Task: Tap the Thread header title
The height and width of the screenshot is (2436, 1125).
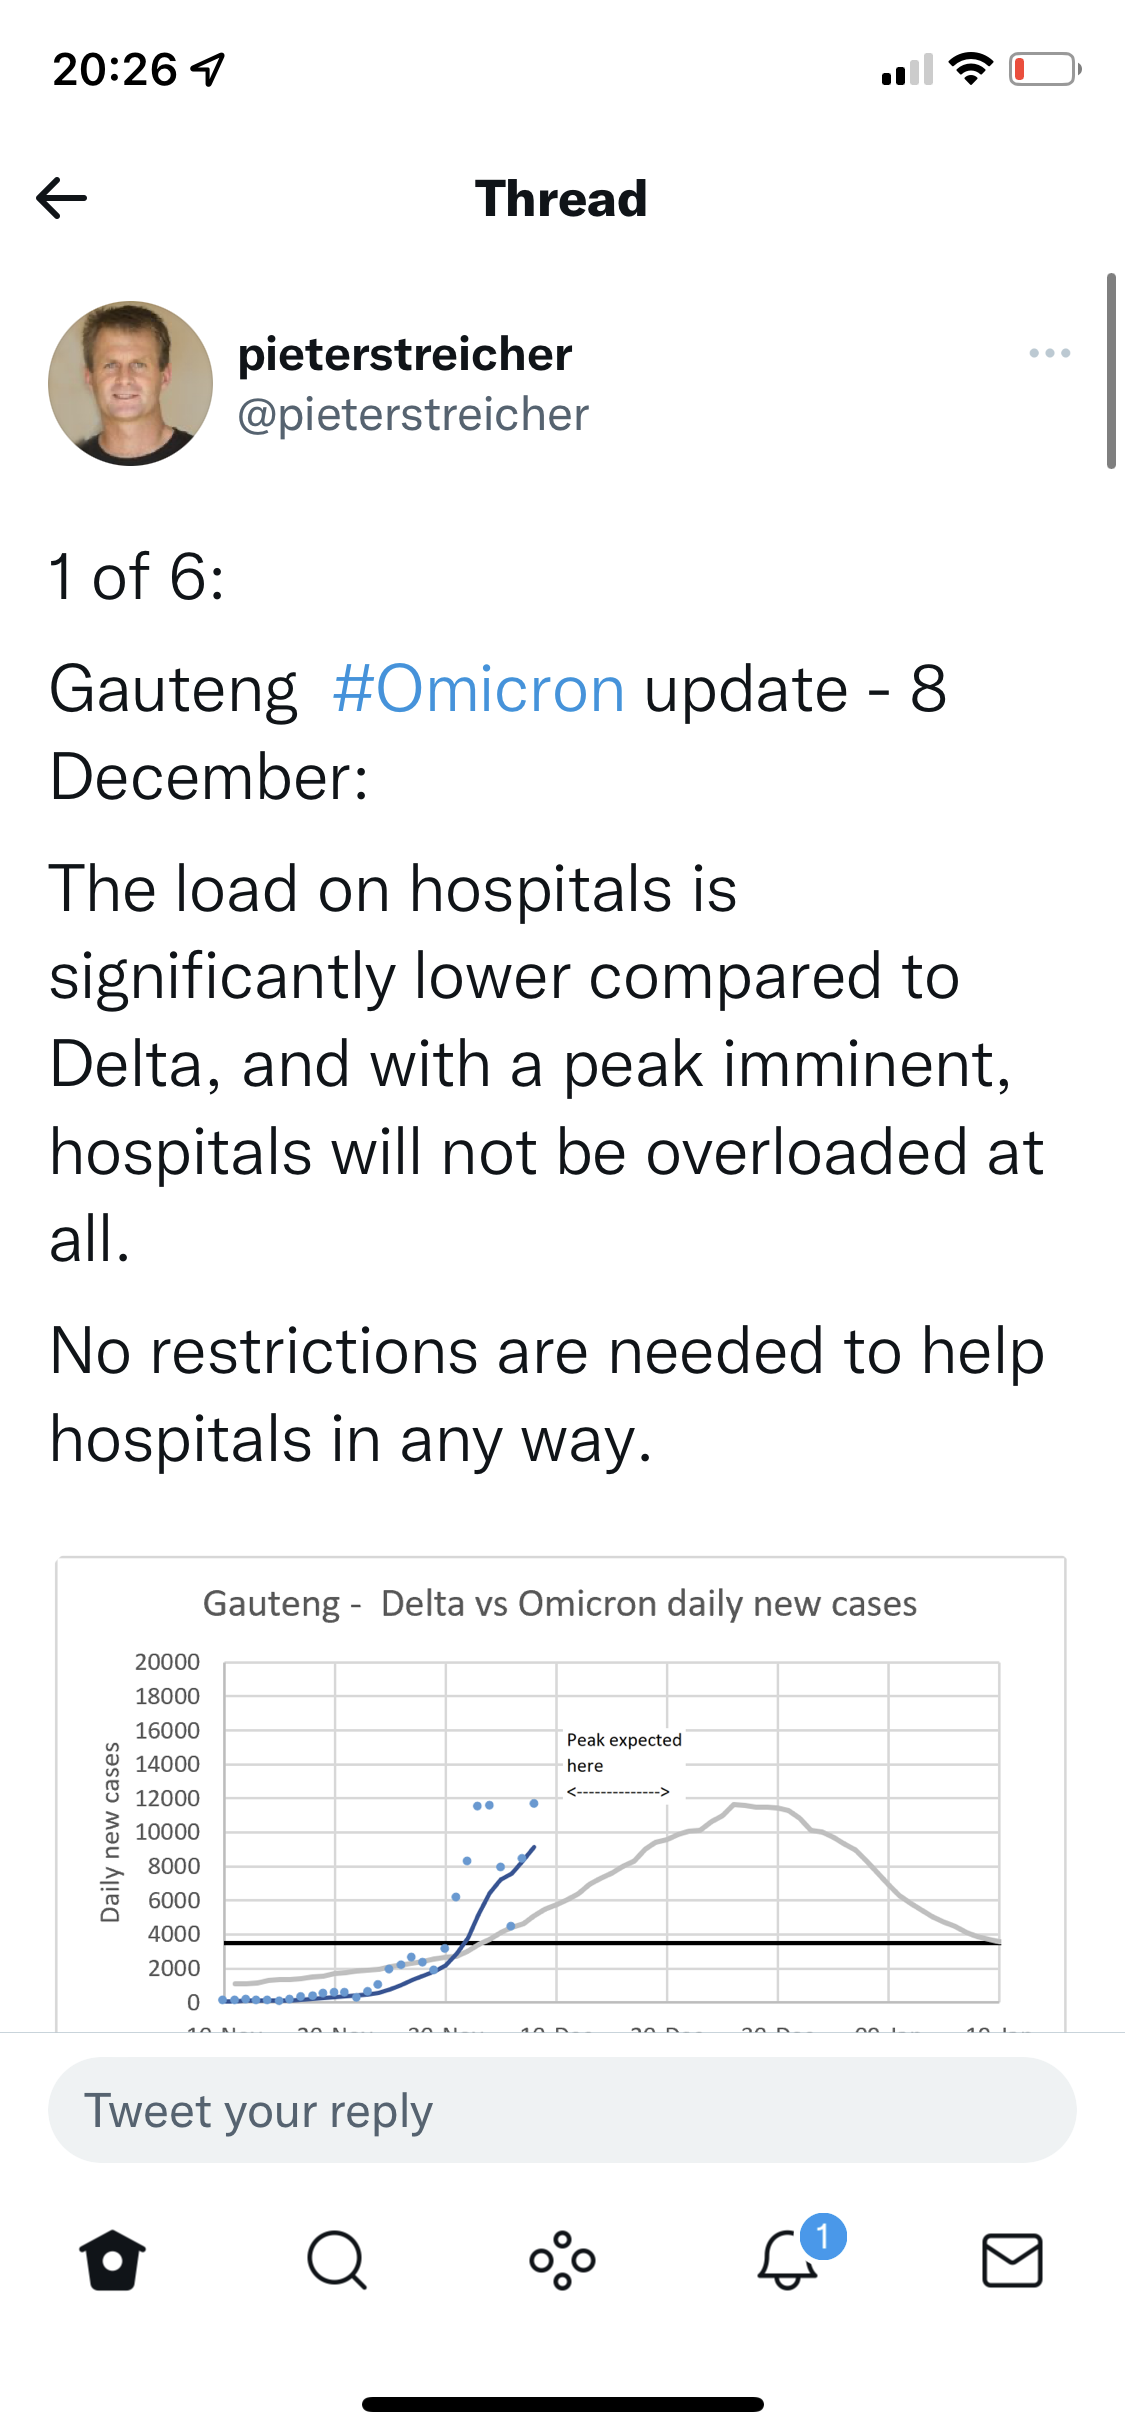Action: 561,198
